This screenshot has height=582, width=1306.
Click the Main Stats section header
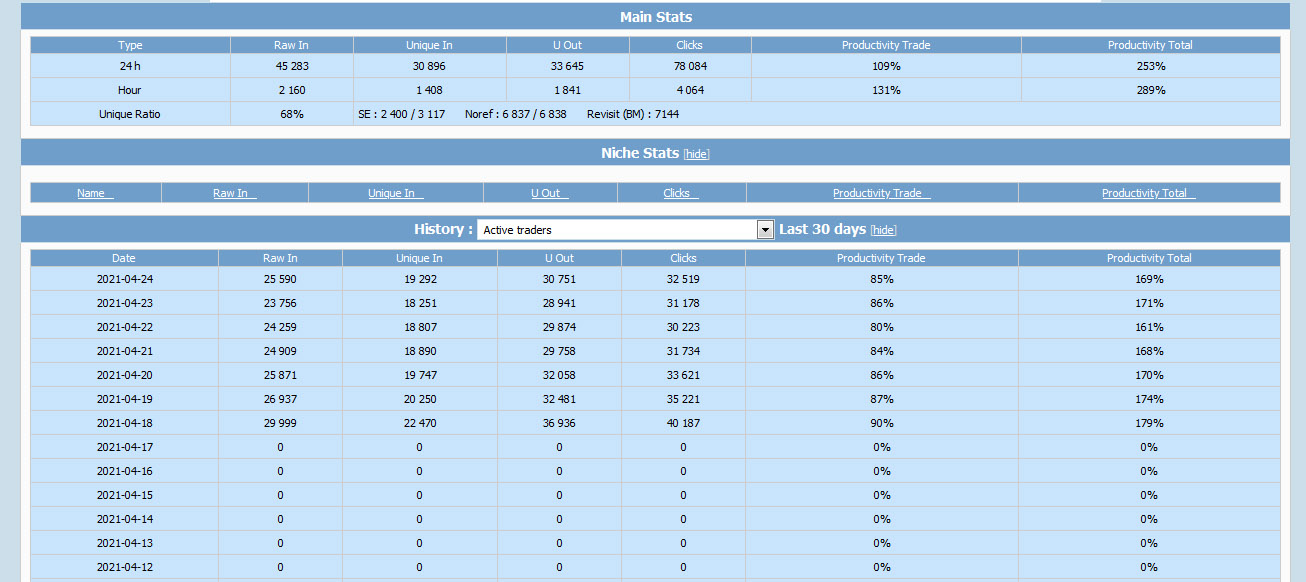point(656,16)
